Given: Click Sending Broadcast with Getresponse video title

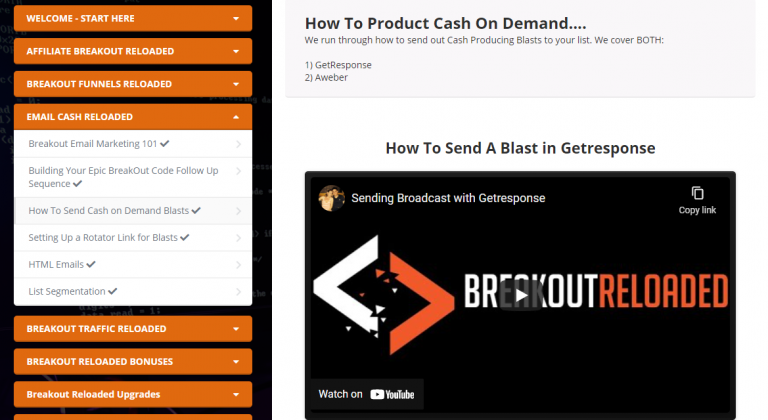Looking at the screenshot, I should click(x=448, y=198).
